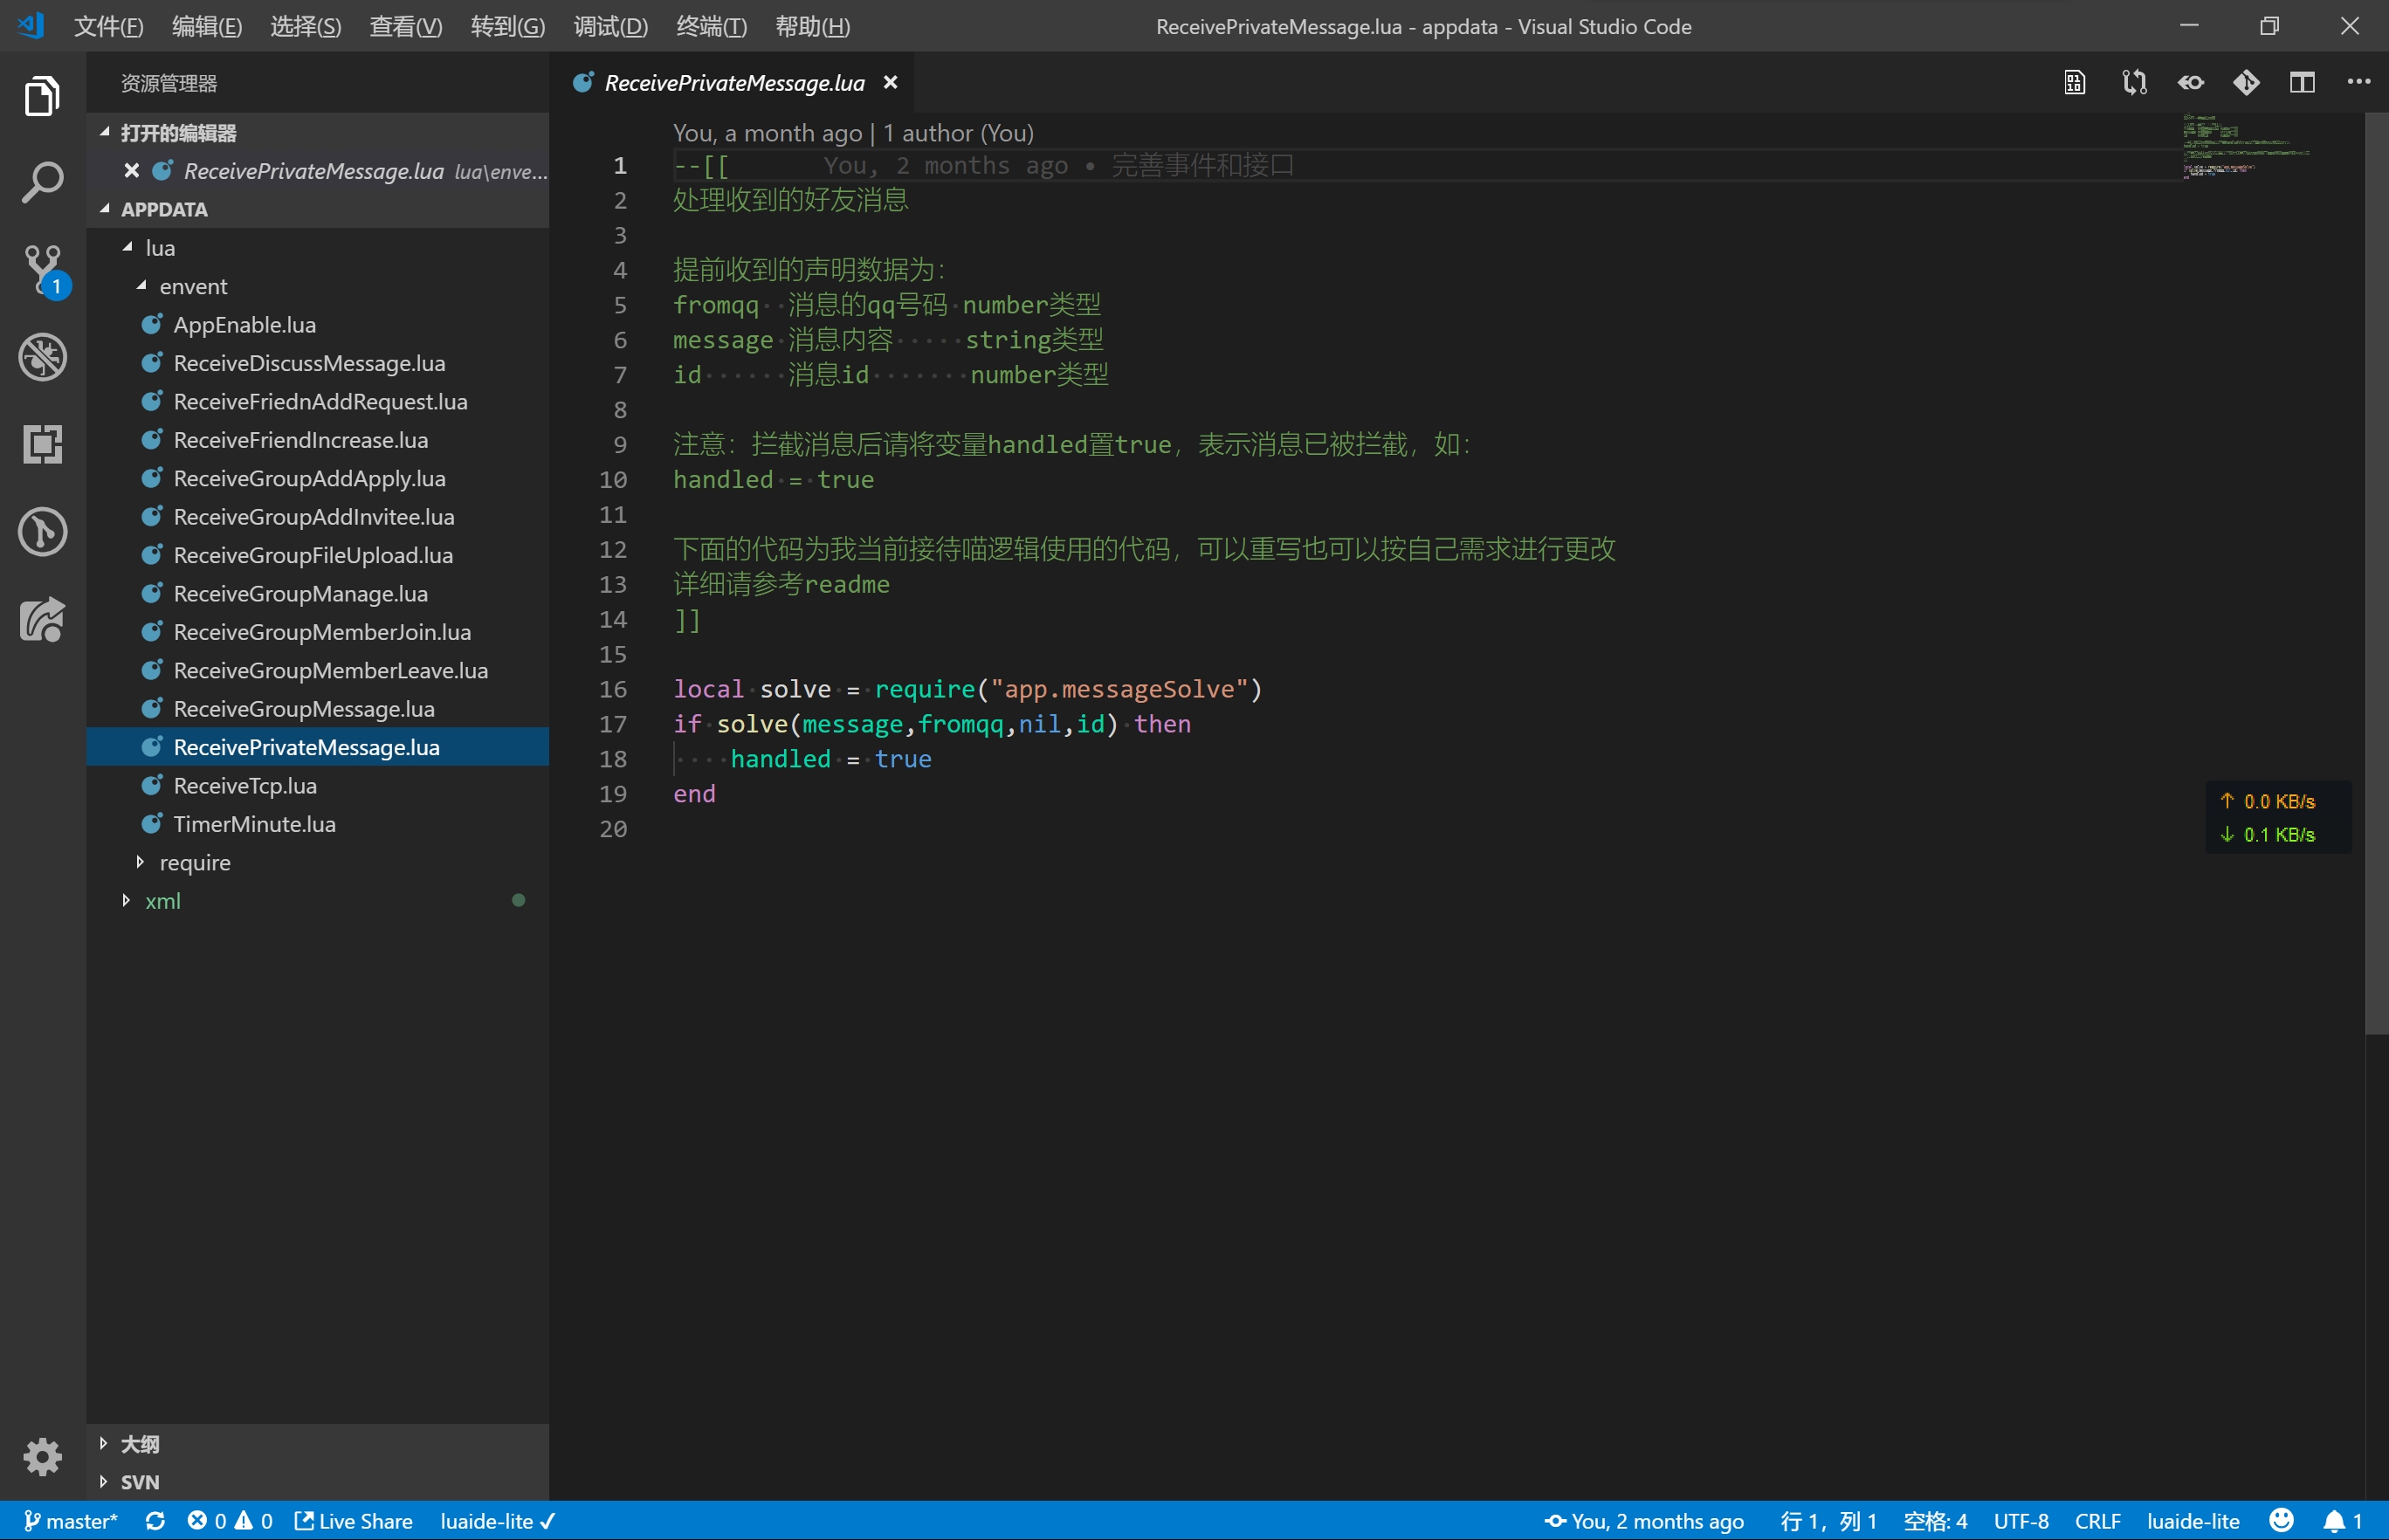The height and width of the screenshot is (1540, 2389).
Task: Open ReceiveGroupAddInvitee.lua file
Action: pyautogui.click(x=318, y=516)
